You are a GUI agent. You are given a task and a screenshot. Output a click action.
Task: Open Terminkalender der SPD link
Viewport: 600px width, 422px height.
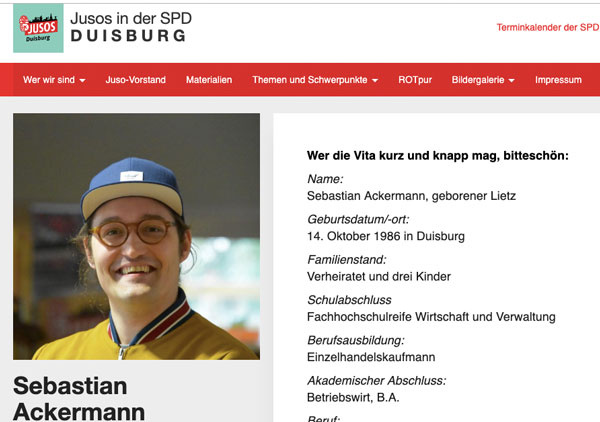click(548, 27)
